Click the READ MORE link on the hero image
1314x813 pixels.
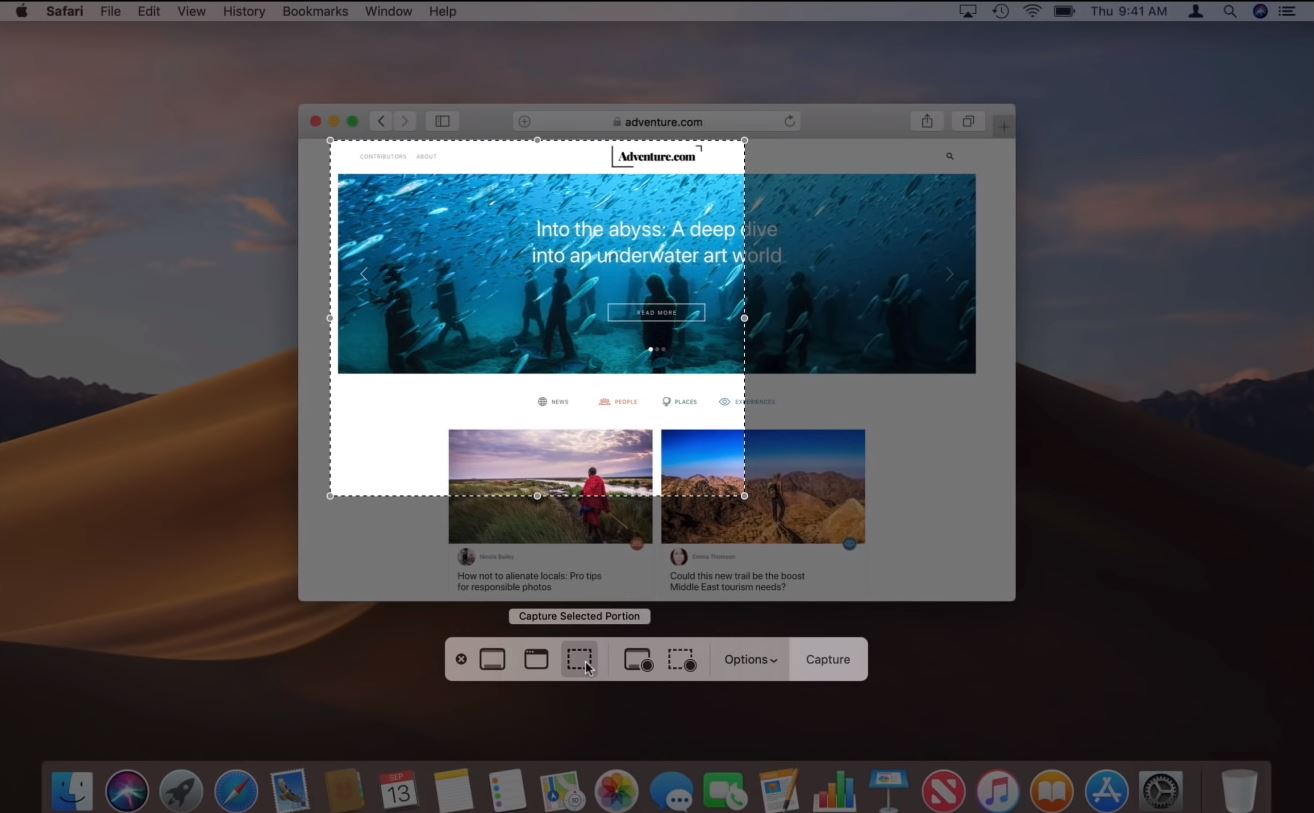656,312
